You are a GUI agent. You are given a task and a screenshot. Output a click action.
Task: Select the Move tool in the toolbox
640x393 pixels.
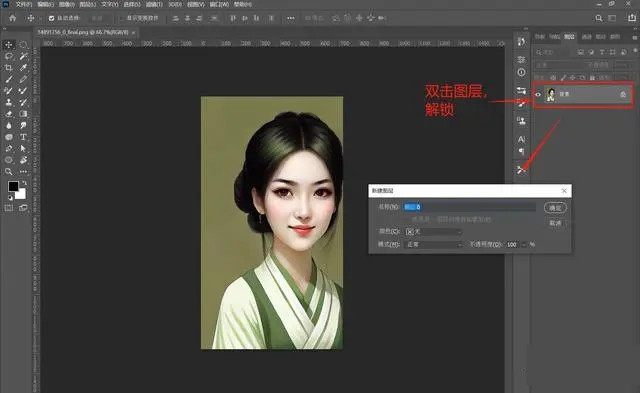pyautogui.click(x=9, y=44)
